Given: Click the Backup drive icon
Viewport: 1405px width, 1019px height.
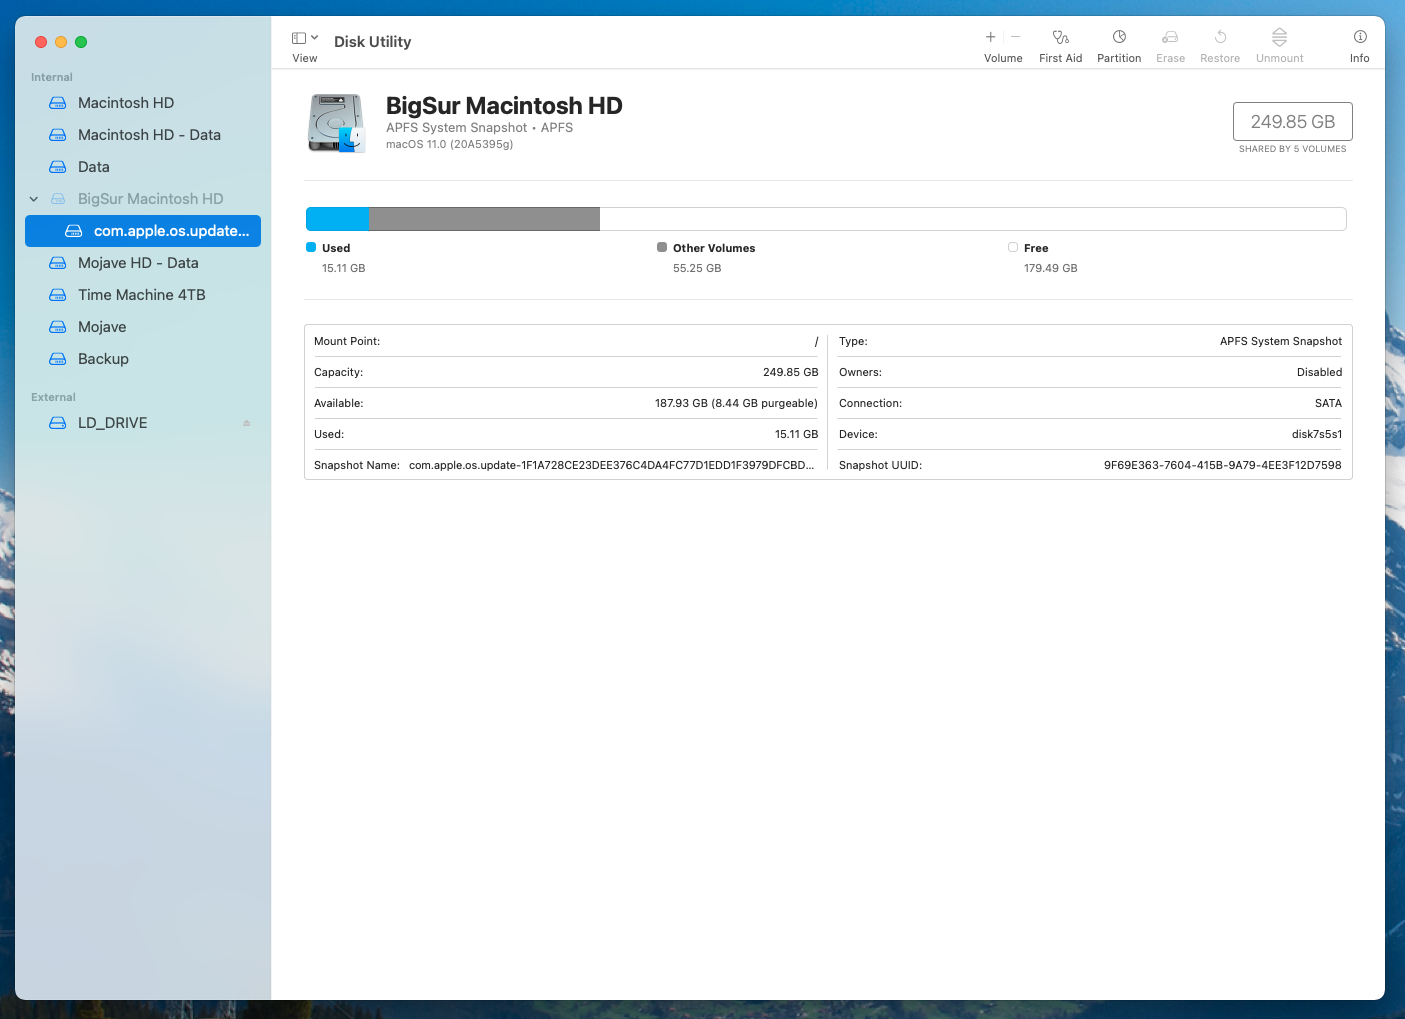Looking at the screenshot, I should (x=58, y=359).
